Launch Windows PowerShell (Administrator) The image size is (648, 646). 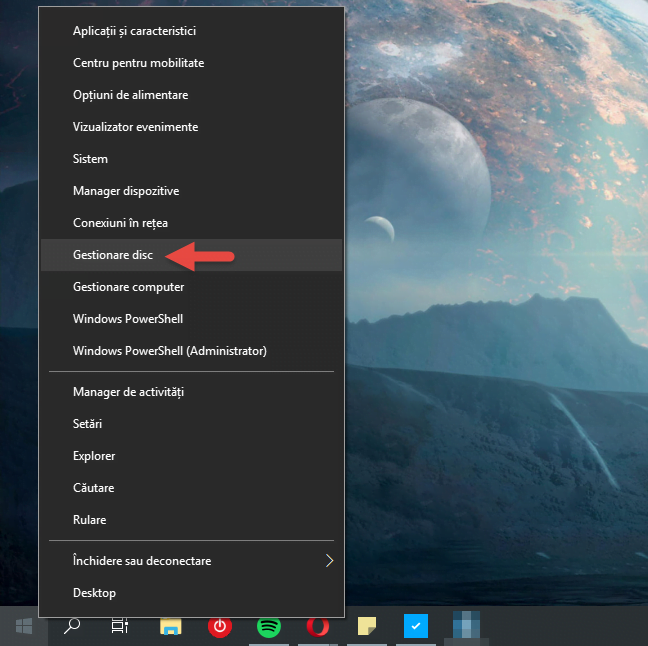(x=191, y=351)
